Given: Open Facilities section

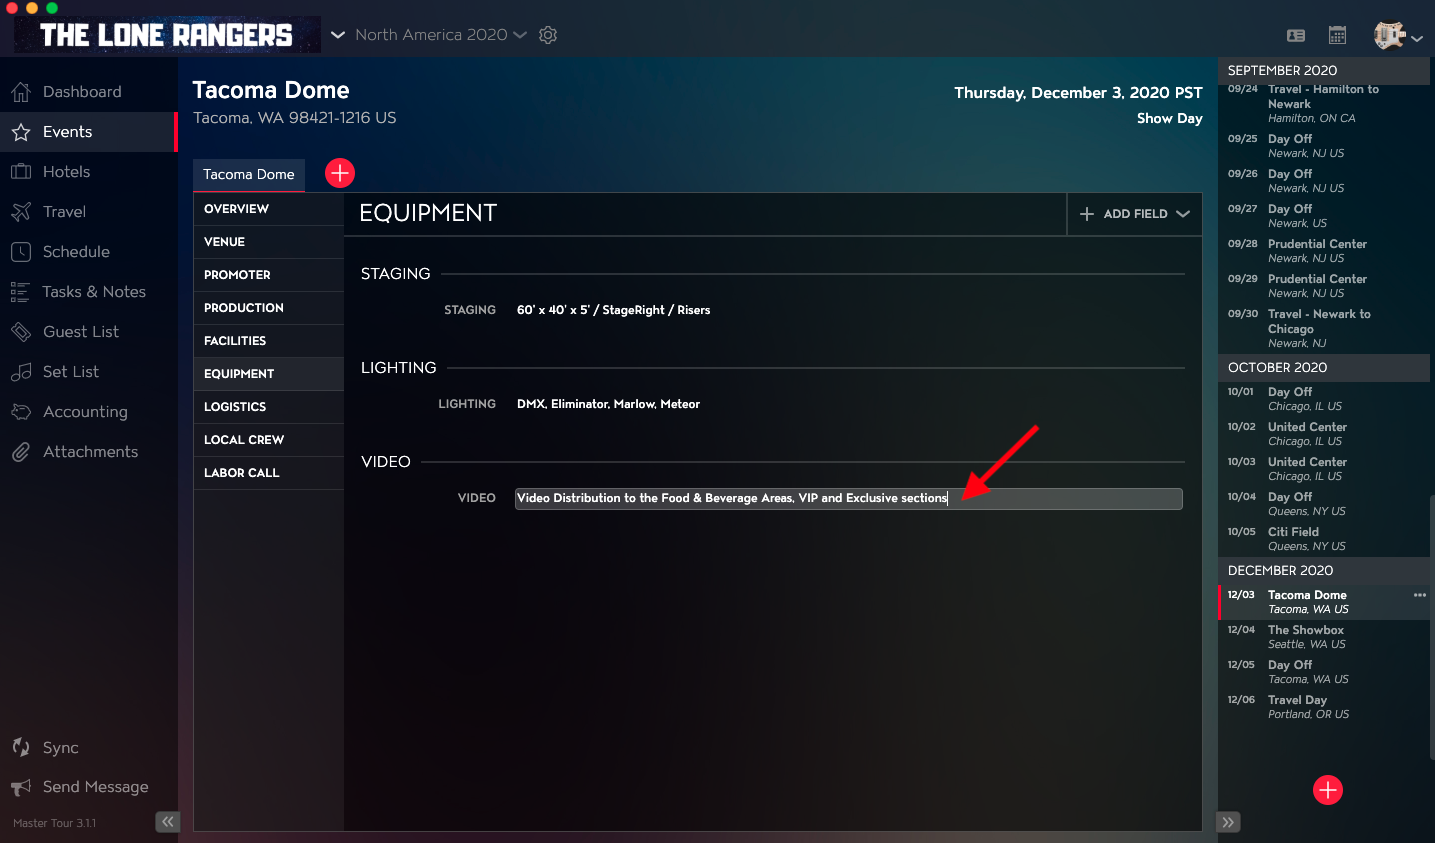Looking at the screenshot, I should click(269, 341).
